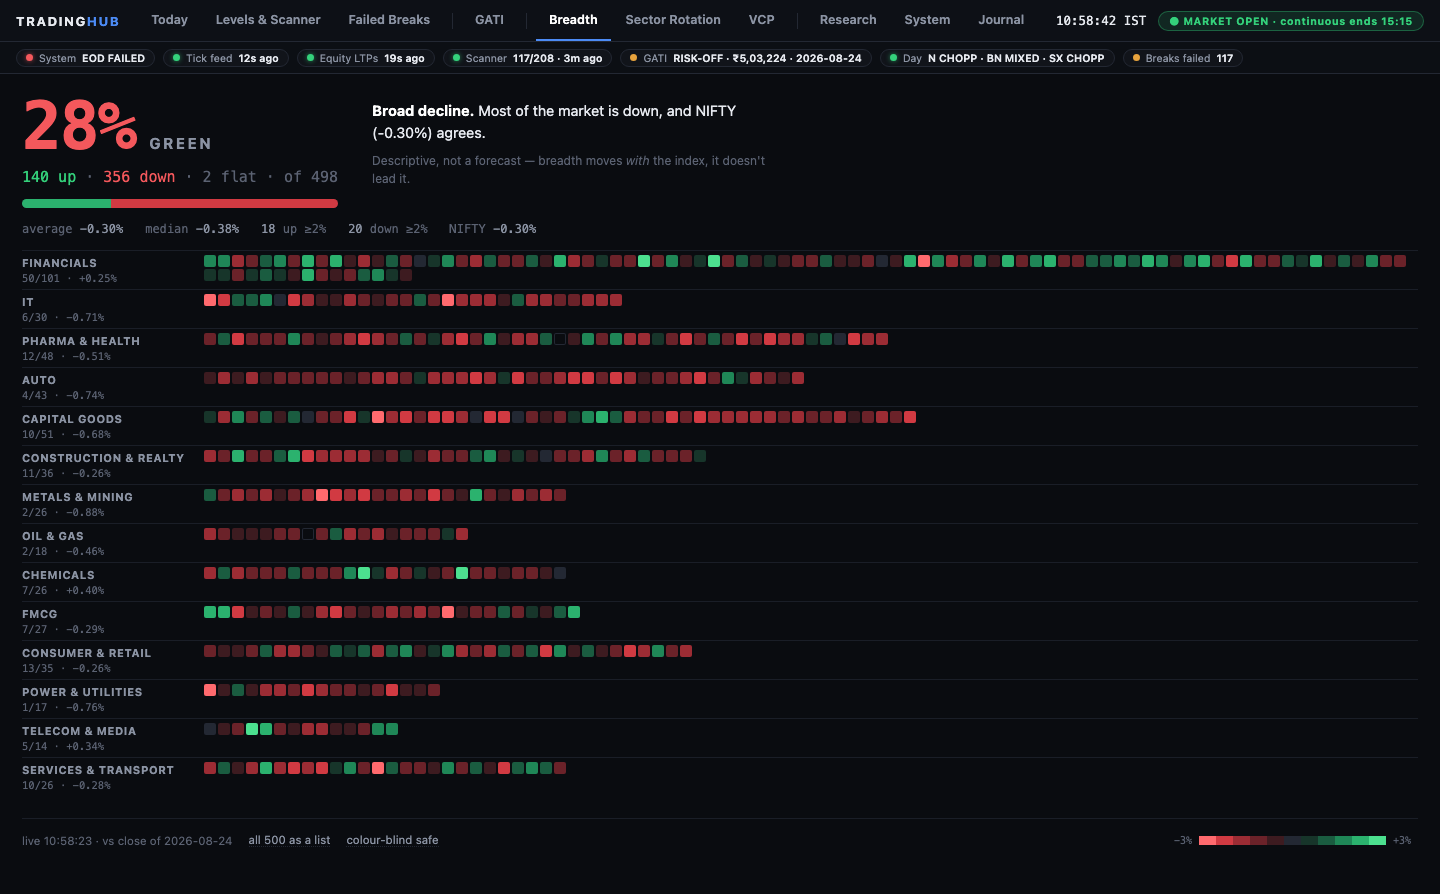Click the Equity LTPs 19s ago chip

click(366, 58)
